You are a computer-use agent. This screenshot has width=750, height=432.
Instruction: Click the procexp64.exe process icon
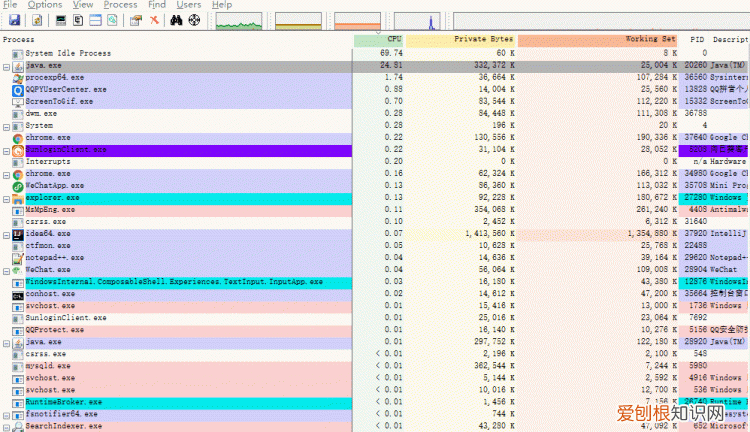click(x=18, y=78)
